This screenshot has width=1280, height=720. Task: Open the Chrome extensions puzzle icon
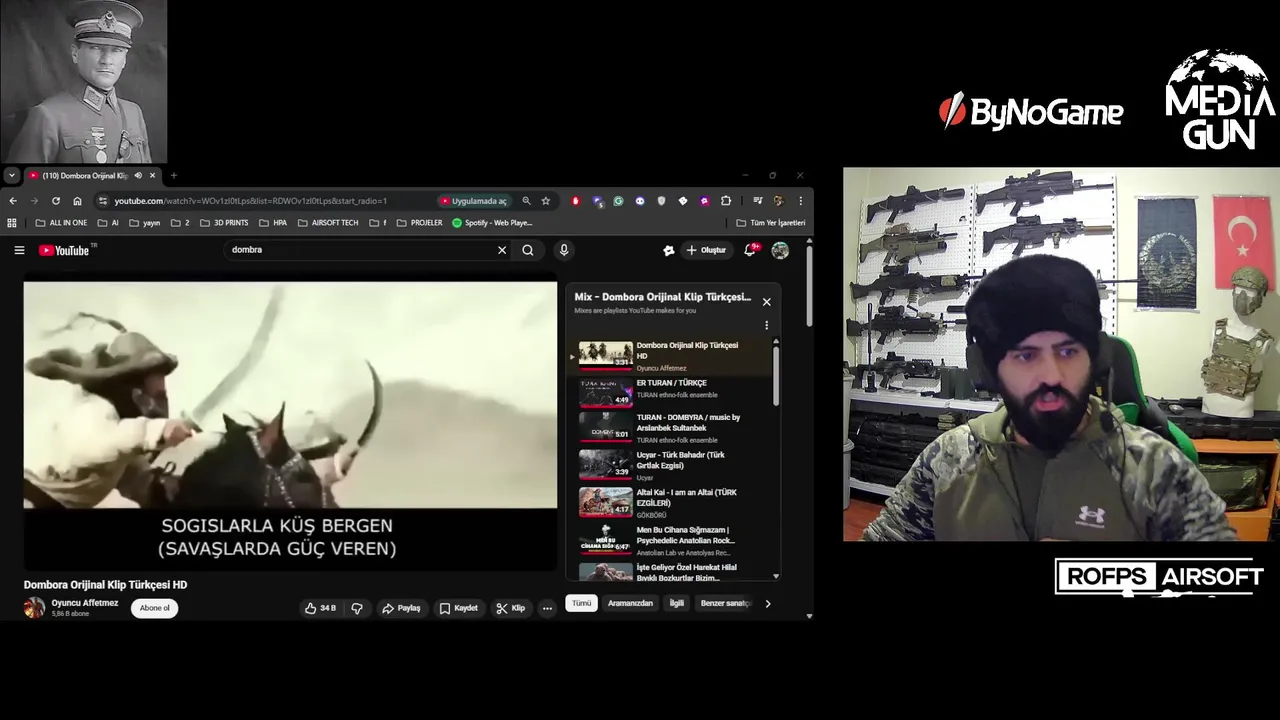pos(726,201)
